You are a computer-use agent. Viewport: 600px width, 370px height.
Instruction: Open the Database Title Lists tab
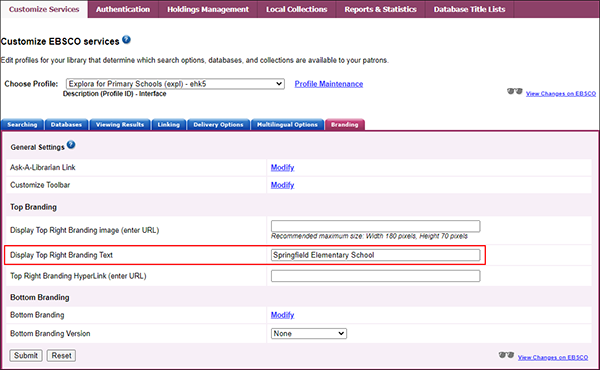coord(469,9)
